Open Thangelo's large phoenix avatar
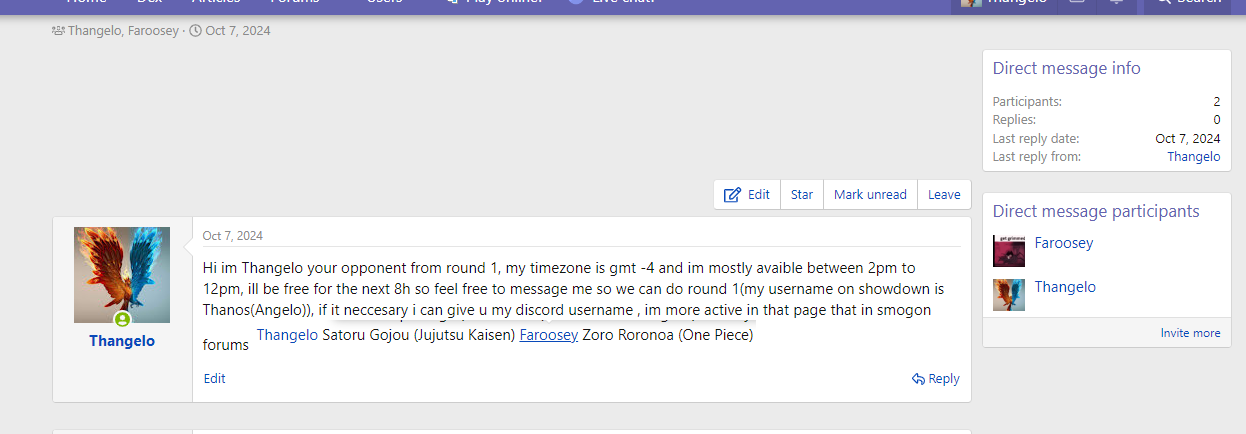1246x434 pixels. (x=122, y=274)
